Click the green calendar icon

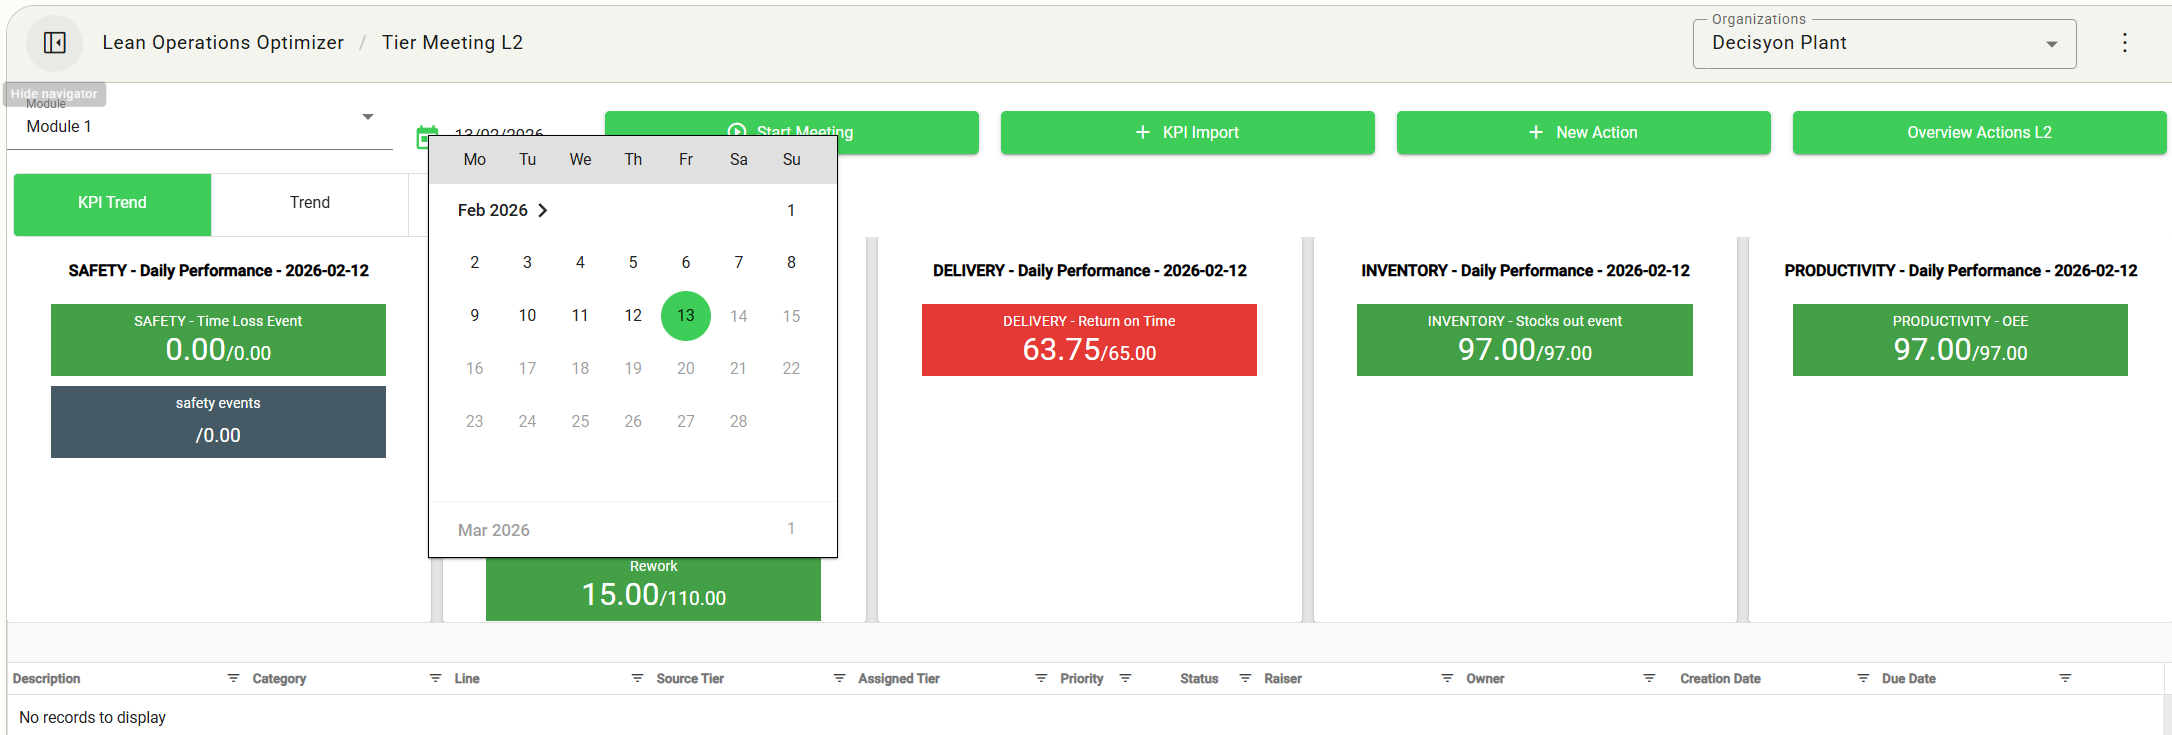(x=426, y=137)
